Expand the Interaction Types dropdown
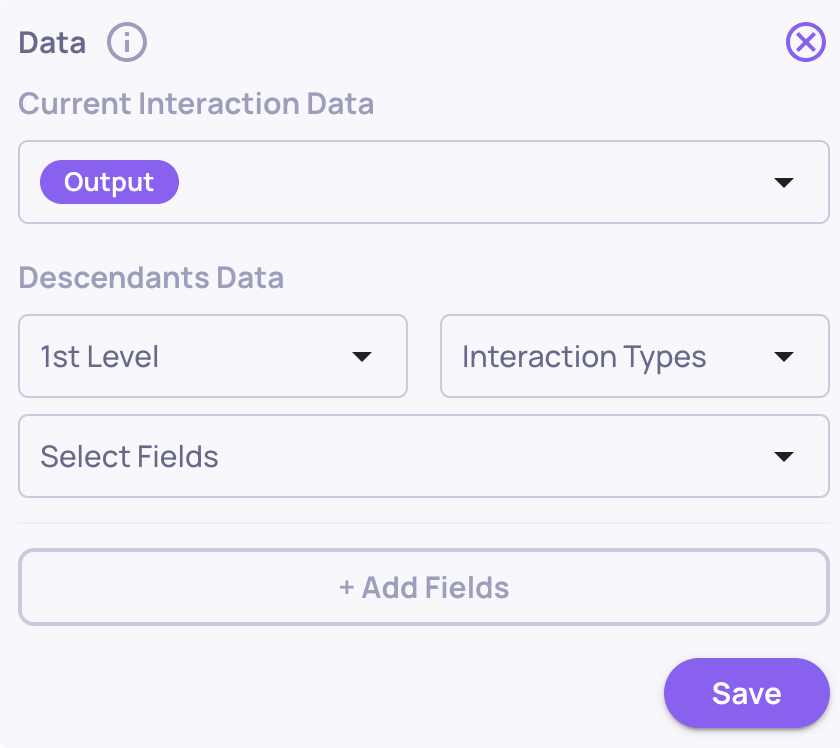The image size is (840, 748). pyautogui.click(x=634, y=357)
